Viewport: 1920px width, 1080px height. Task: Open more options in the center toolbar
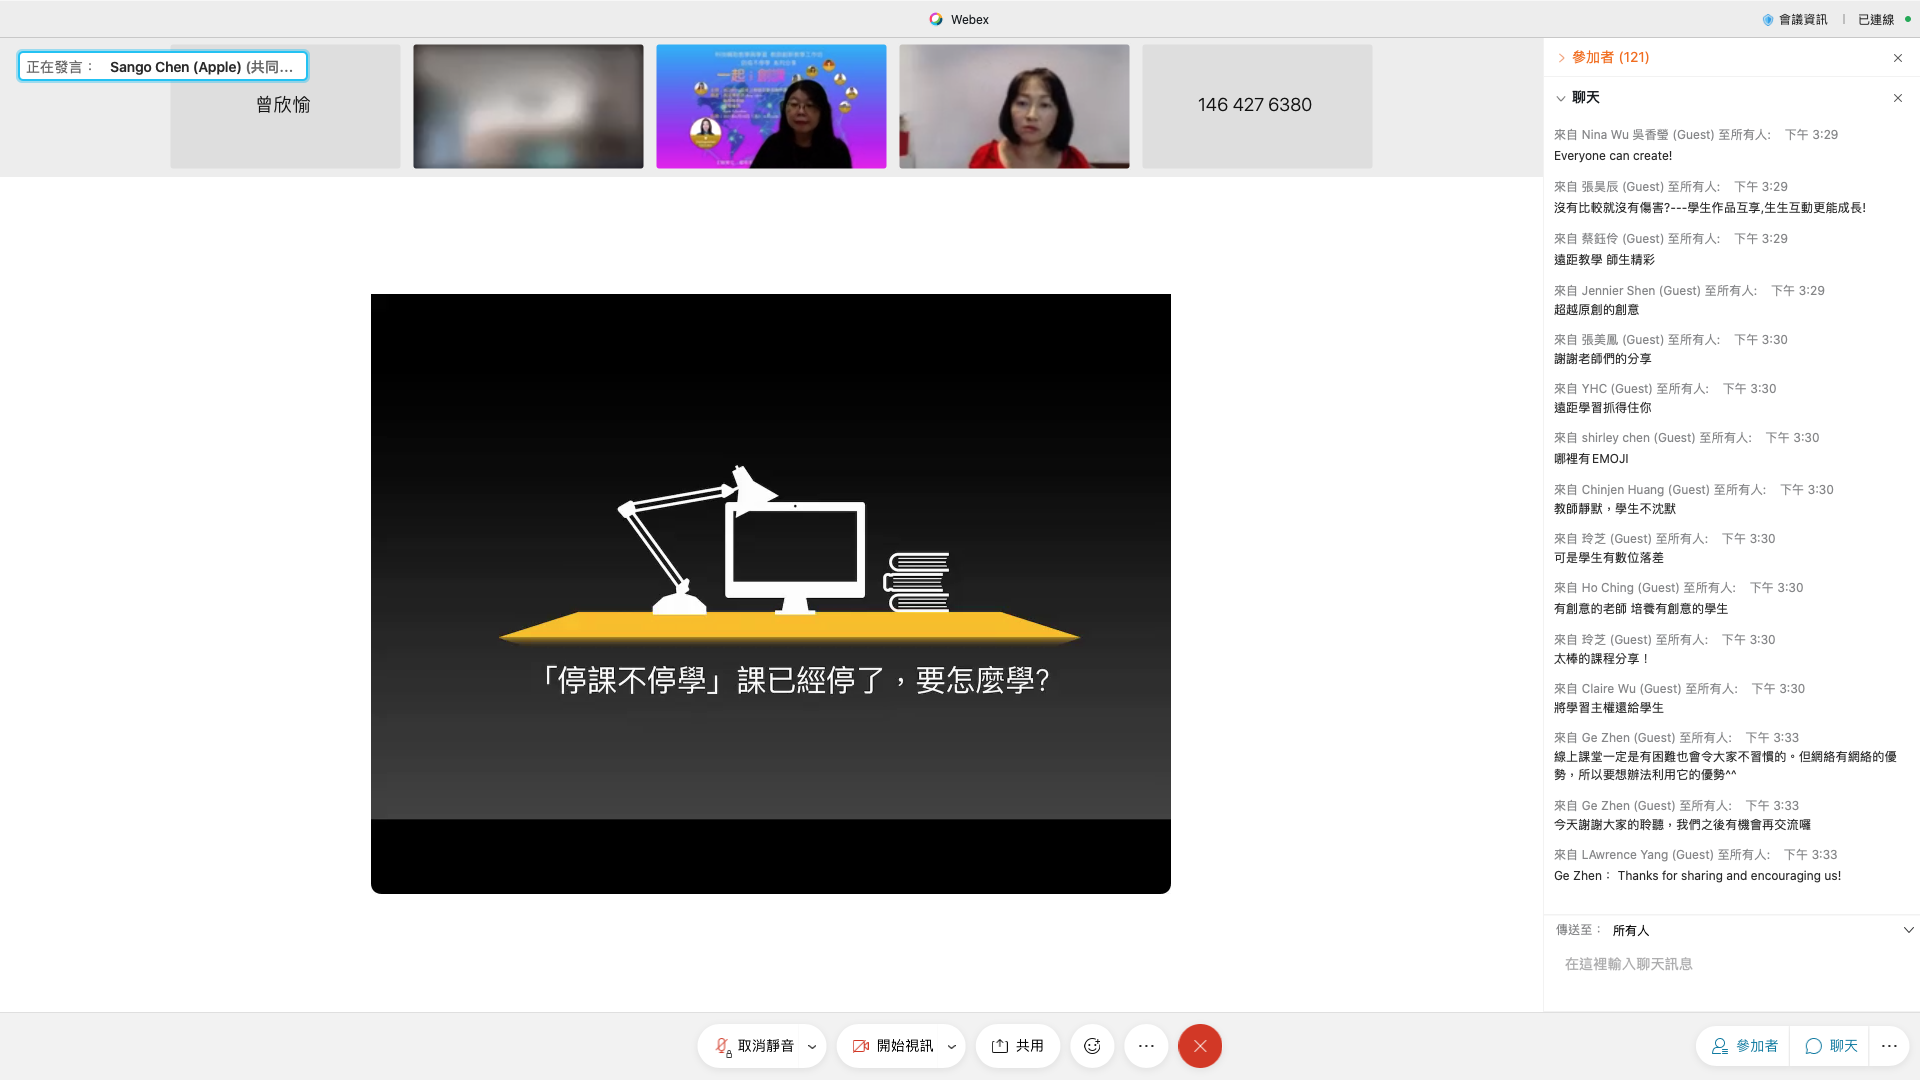[1146, 1046]
